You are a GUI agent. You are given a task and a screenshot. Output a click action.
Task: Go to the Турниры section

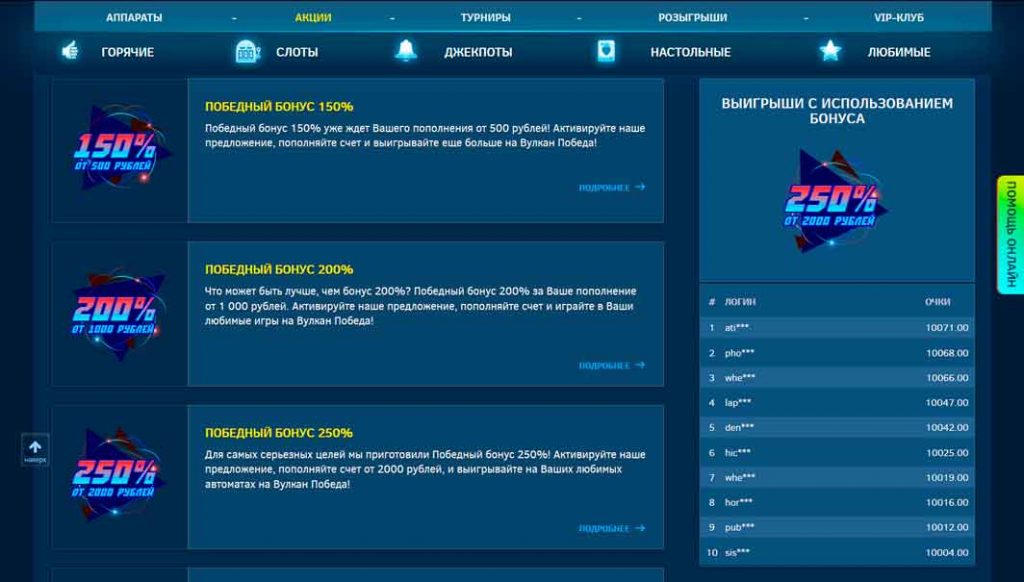tap(486, 18)
